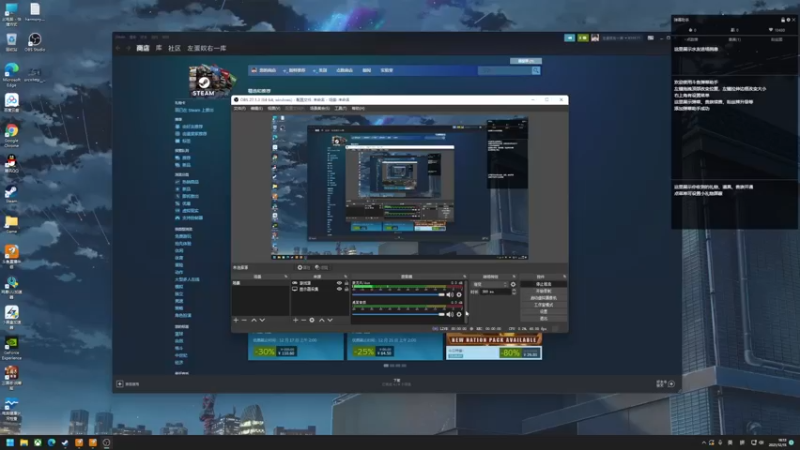Start virtual camera in OBS controls
Image resolution: width=800 pixels, height=450 pixels.
[543, 298]
